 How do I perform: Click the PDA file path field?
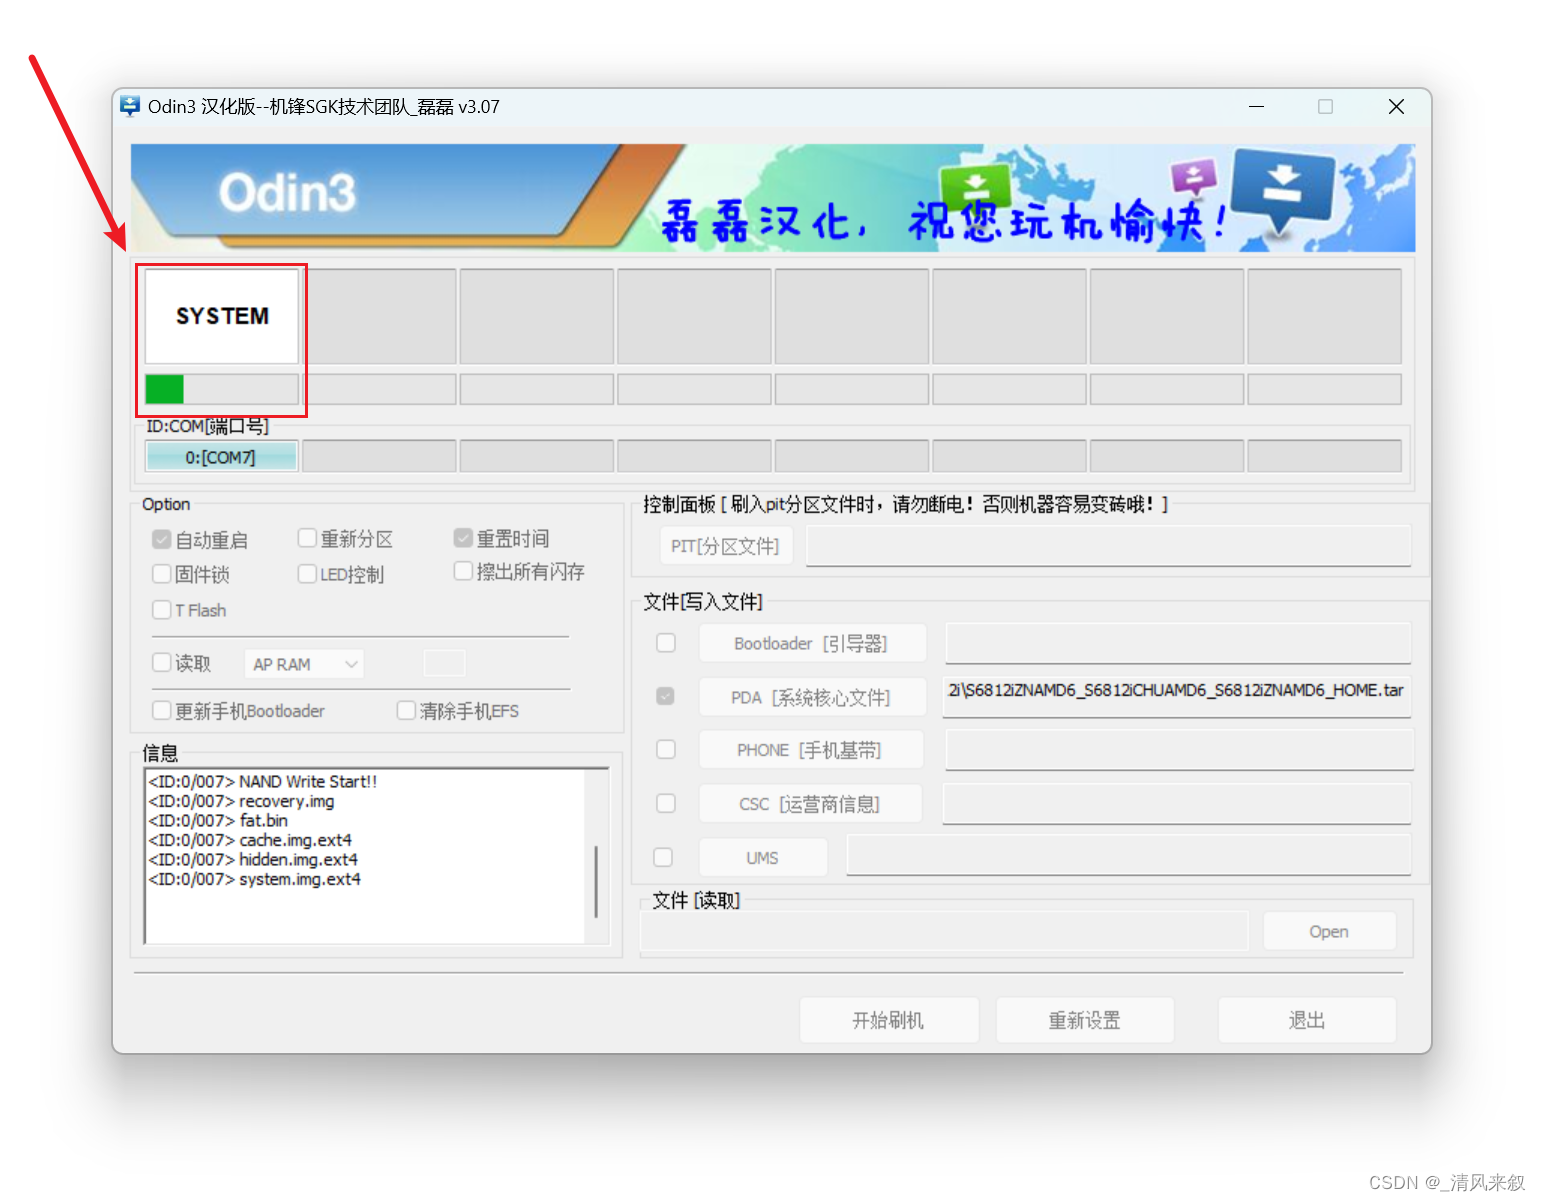1177,696
